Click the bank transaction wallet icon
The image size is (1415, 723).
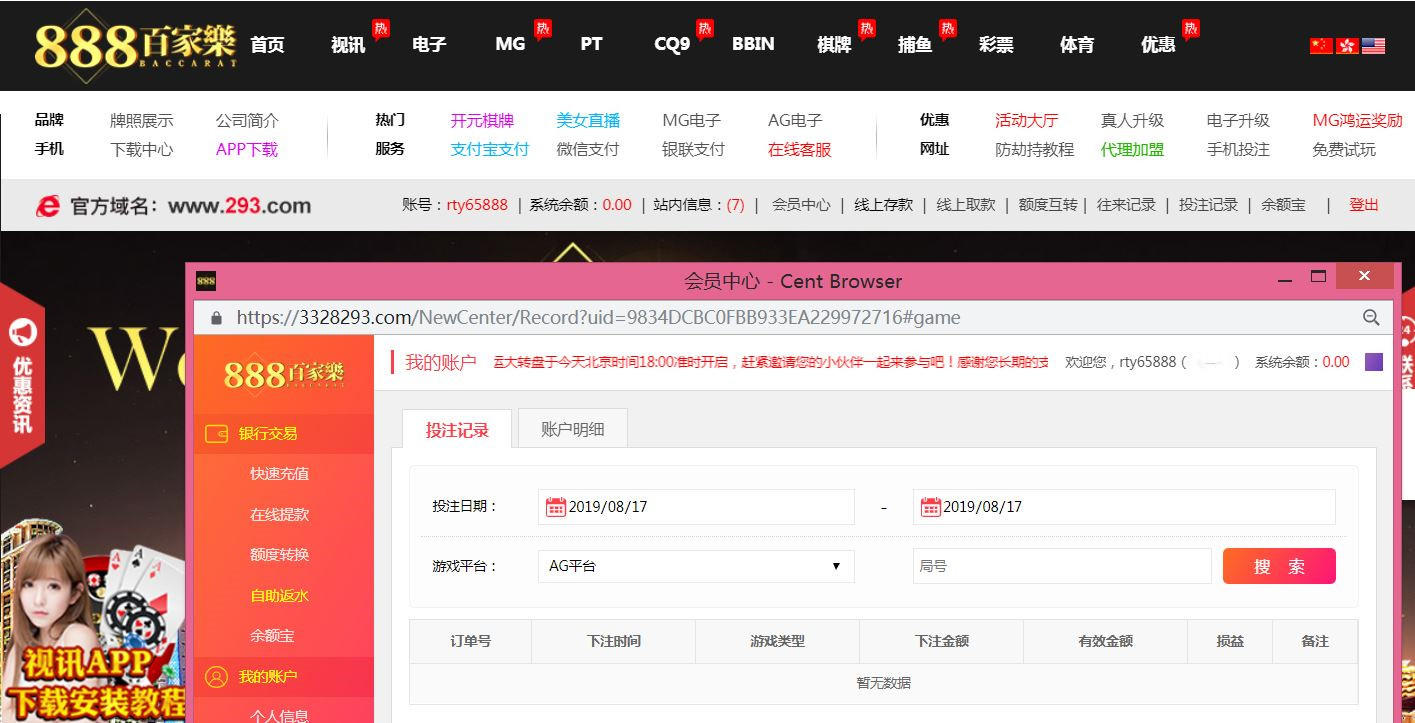click(216, 434)
